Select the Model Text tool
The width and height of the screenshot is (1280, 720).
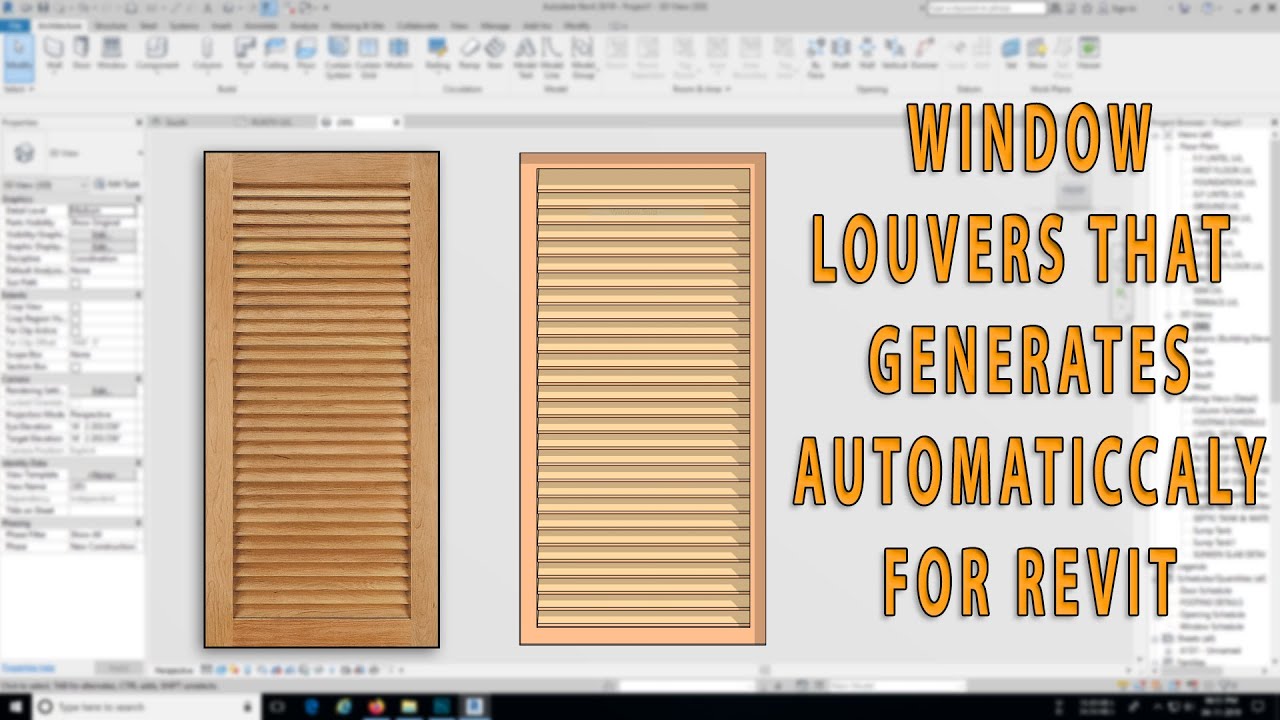525,57
